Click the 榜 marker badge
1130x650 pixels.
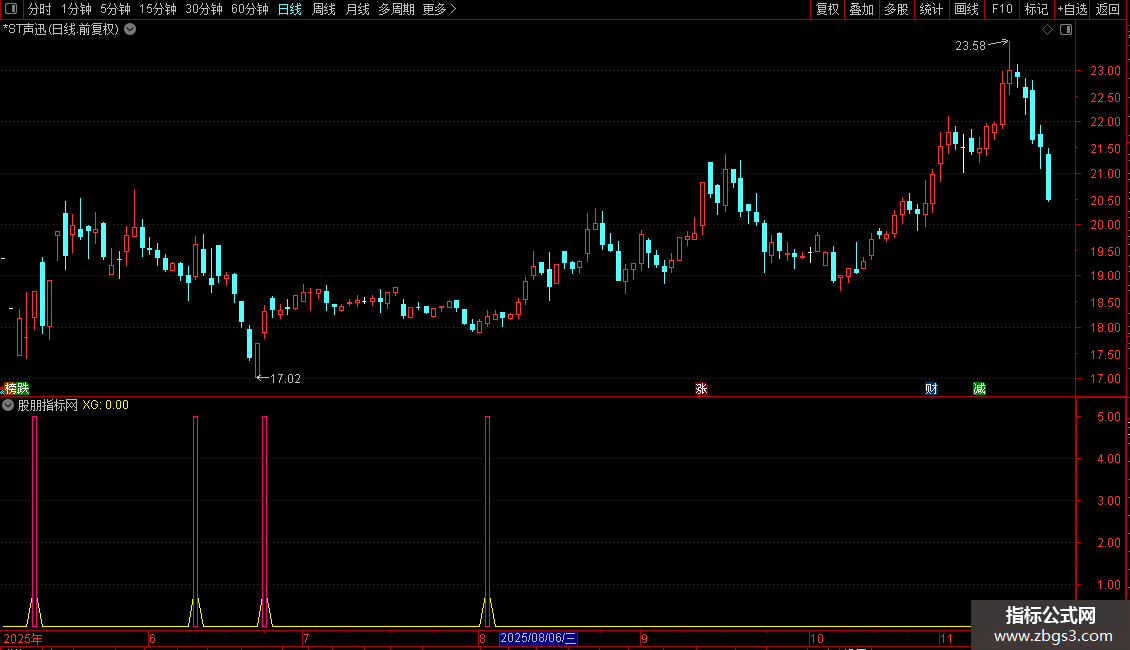coord(9,388)
